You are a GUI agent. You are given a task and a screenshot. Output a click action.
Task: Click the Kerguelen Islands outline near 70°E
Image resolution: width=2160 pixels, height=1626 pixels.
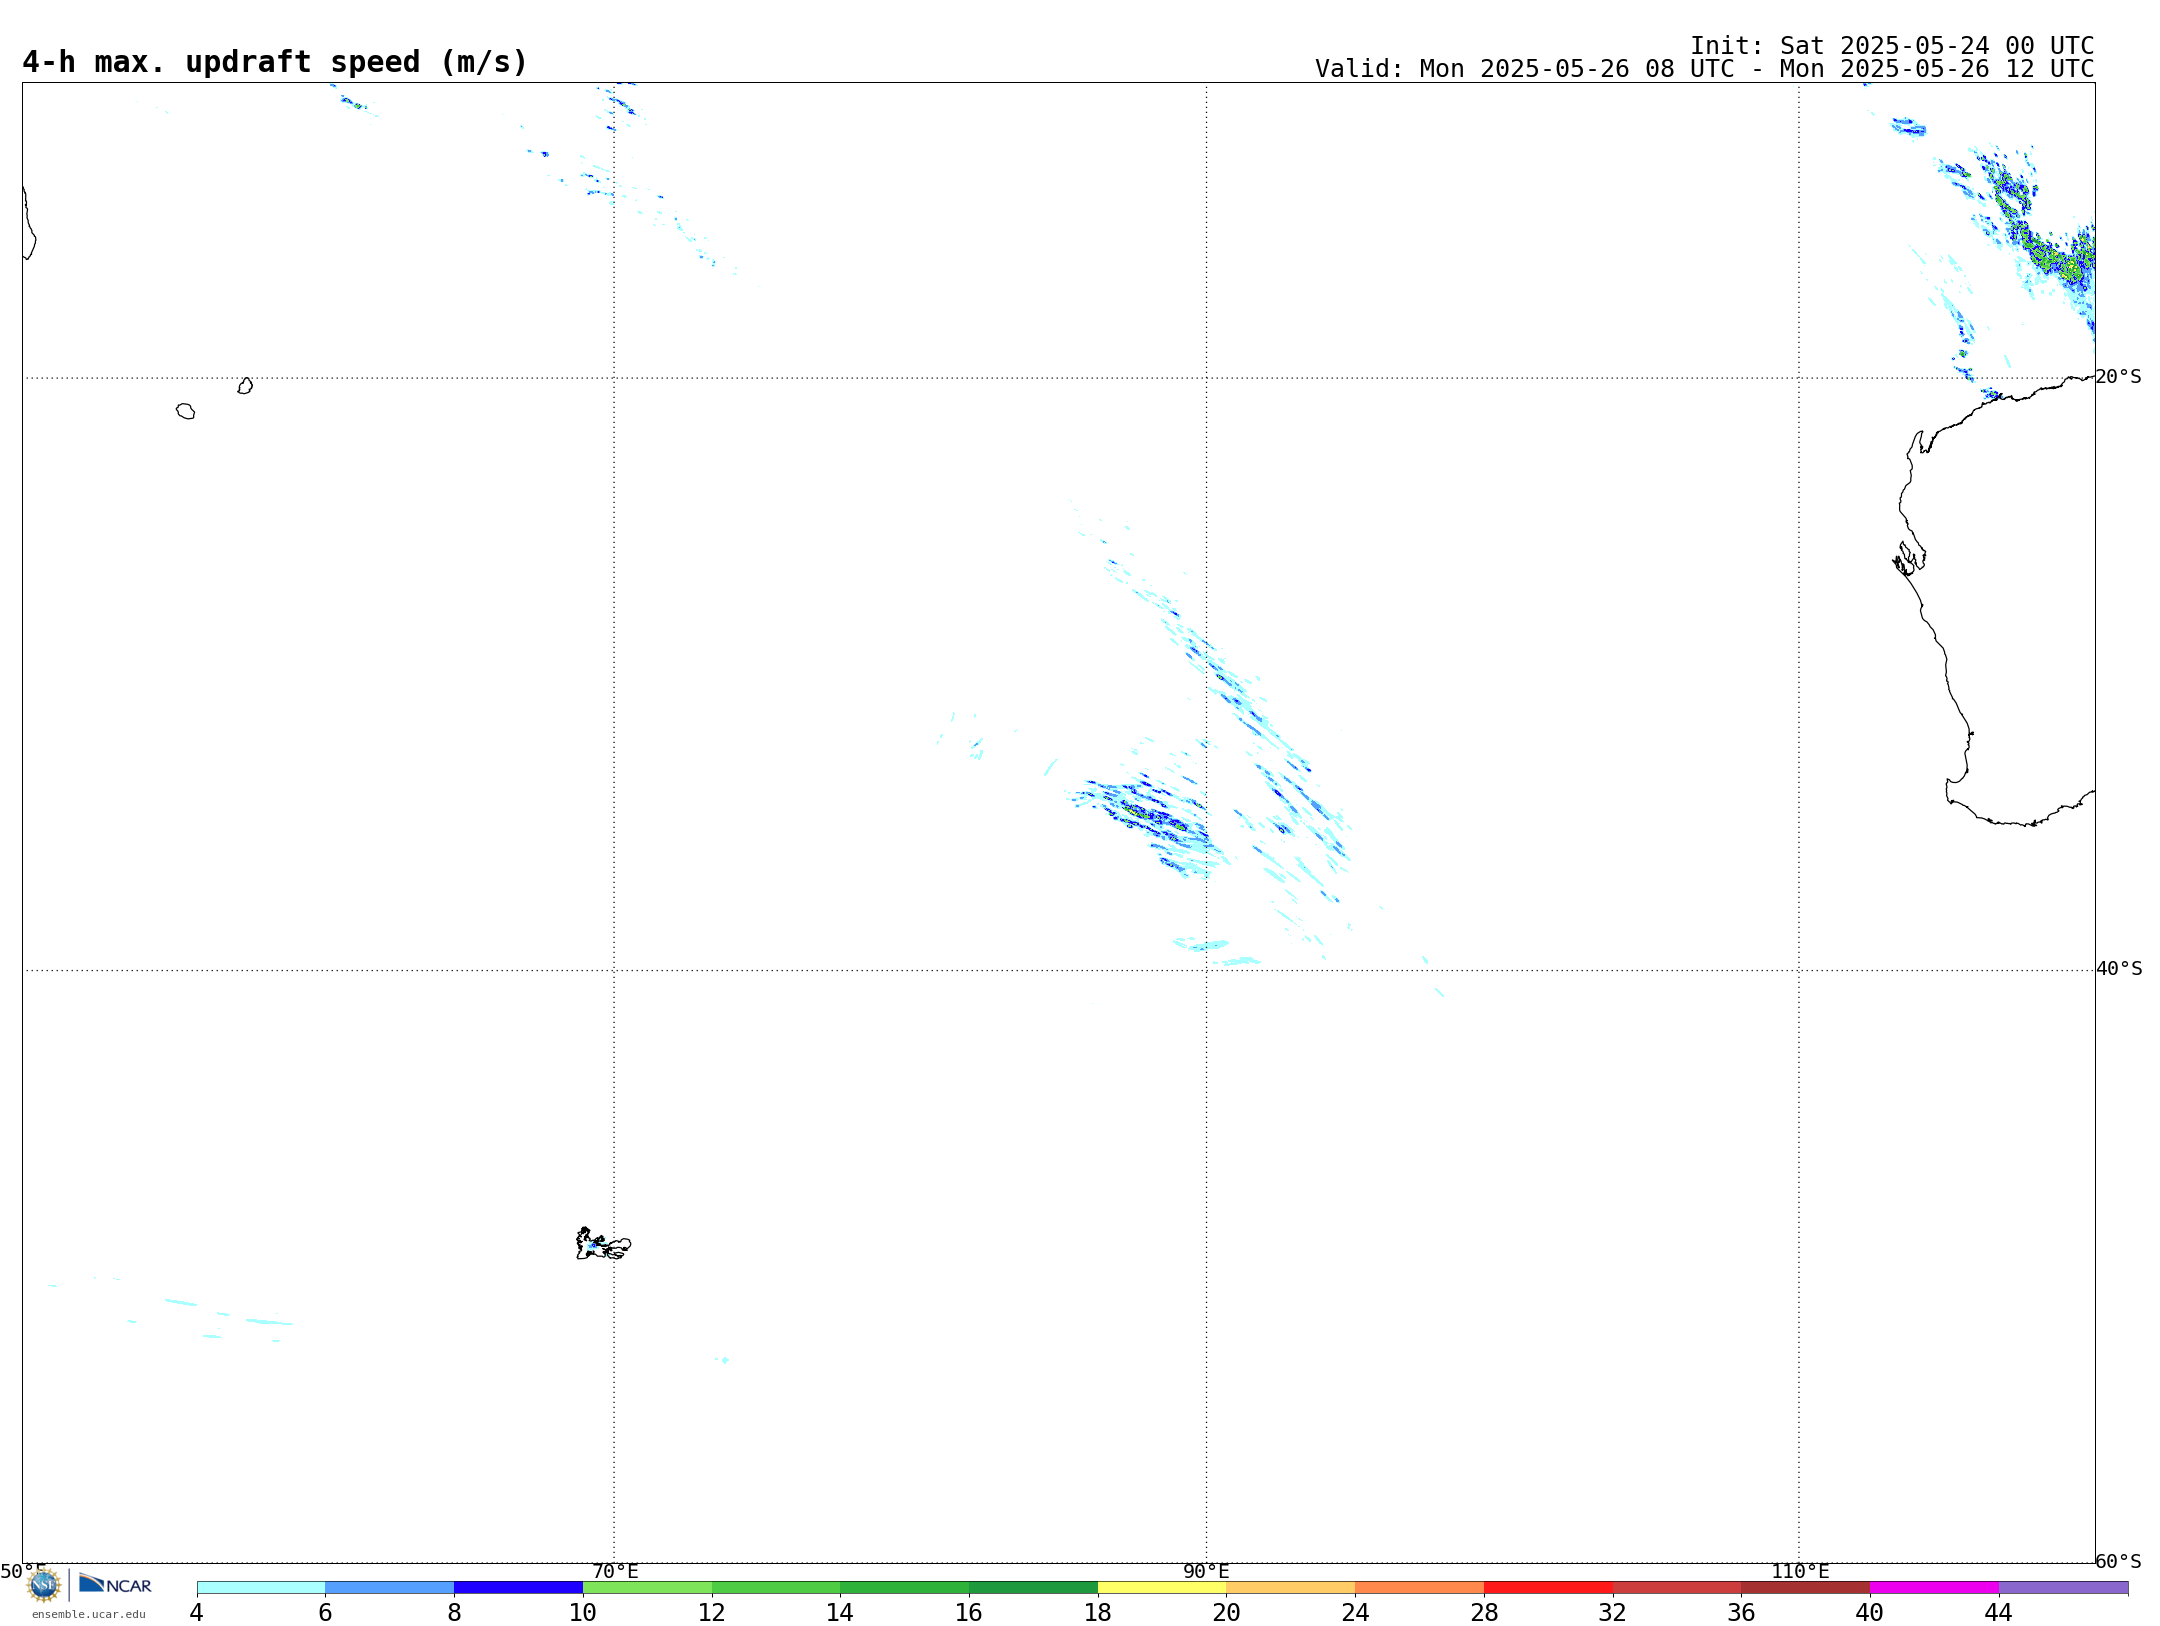(x=603, y=1244)
